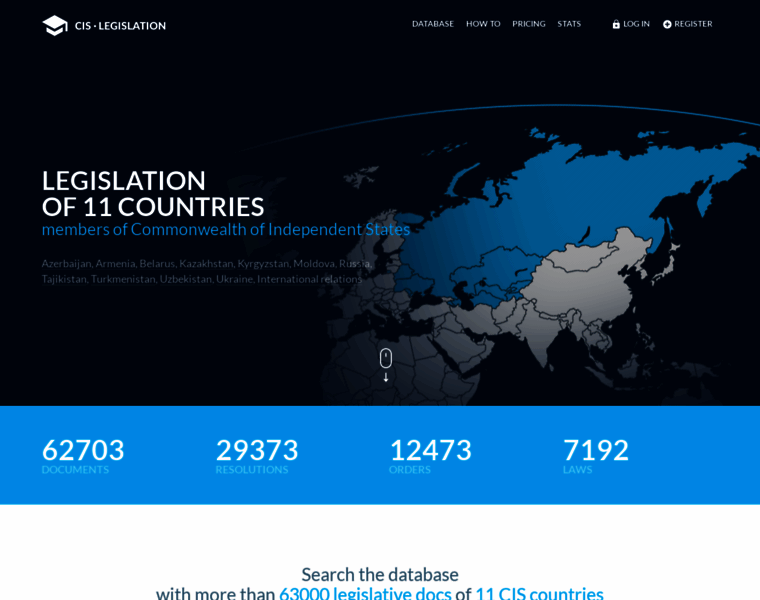The width and height of the screenshot is (760, 600).
Task: Click the 63000 legislative docs link
Action: (x=365, y=593)
